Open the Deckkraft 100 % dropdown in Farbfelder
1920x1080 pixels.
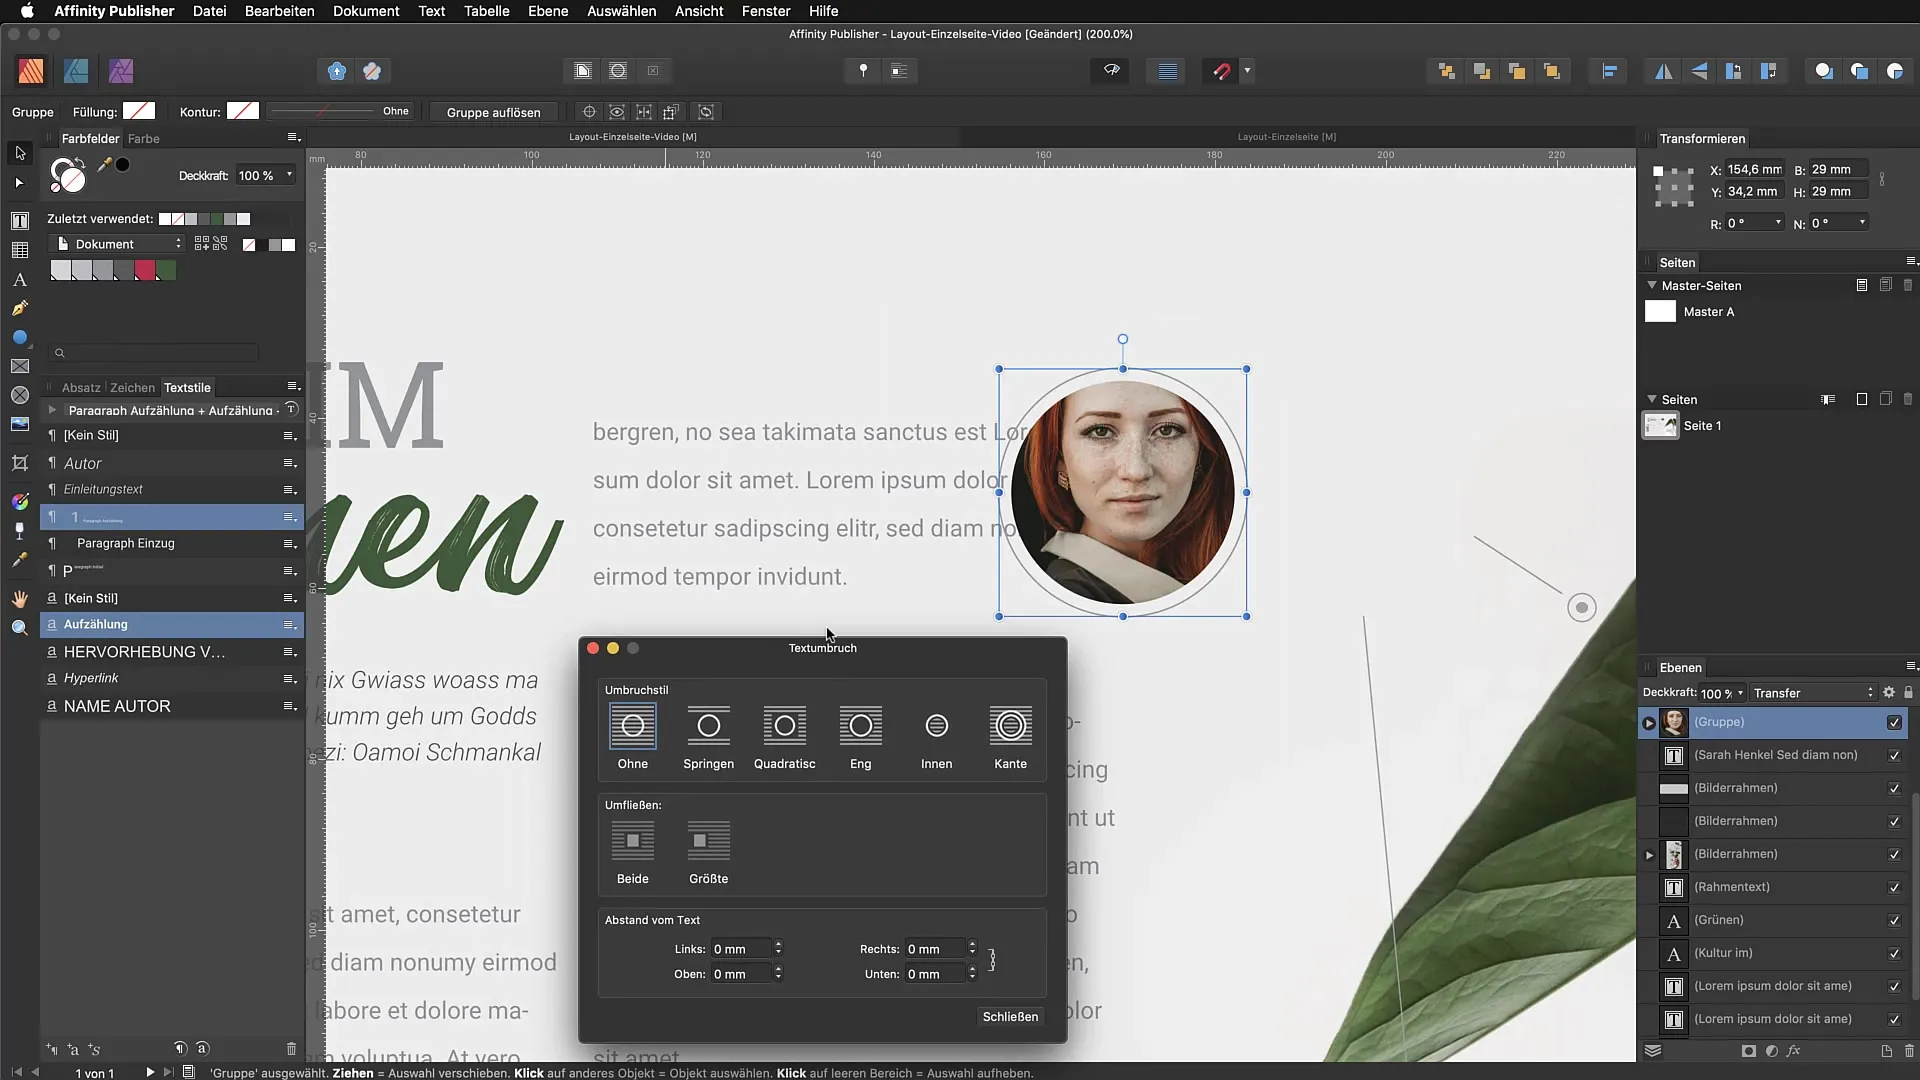(x=290, y=175)
